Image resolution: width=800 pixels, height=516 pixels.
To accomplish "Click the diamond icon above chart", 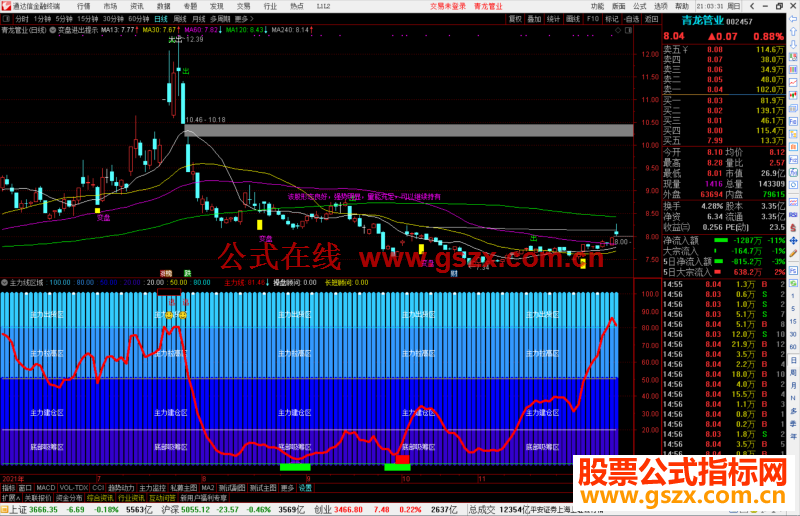I will (618, 30).
